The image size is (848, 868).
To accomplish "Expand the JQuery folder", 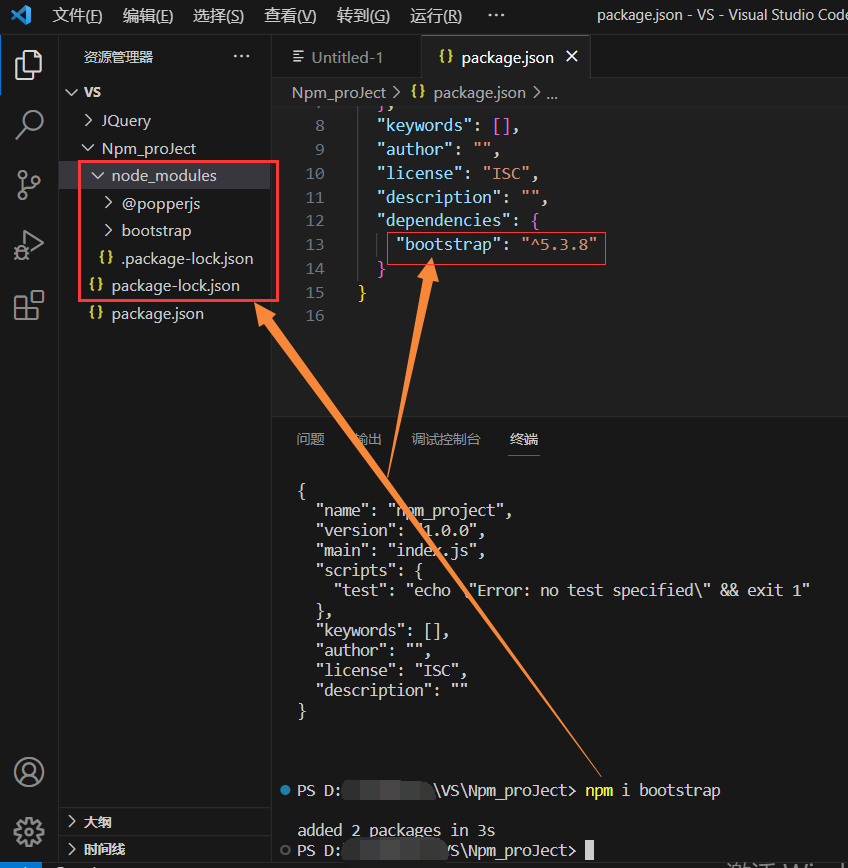I will pos(89,120).
